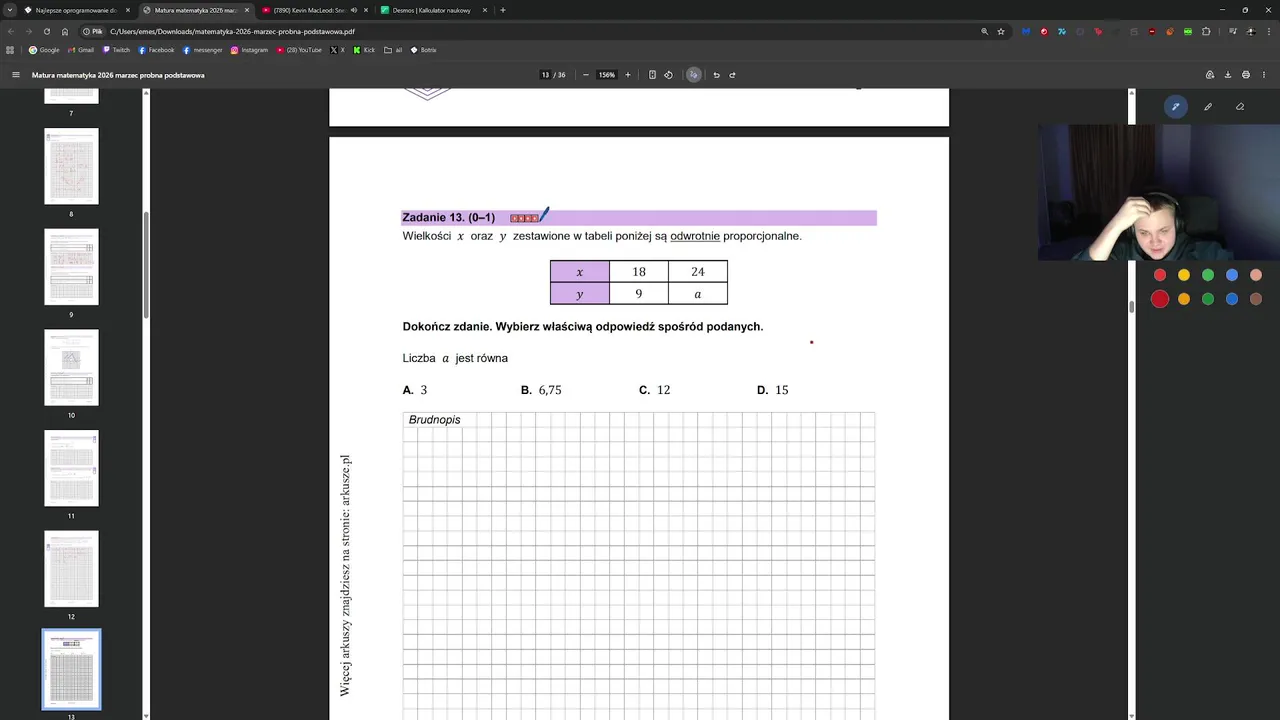Open the address bar zoom indicator
Viewport: 1280px width, 720px height.
click(984, 31)
